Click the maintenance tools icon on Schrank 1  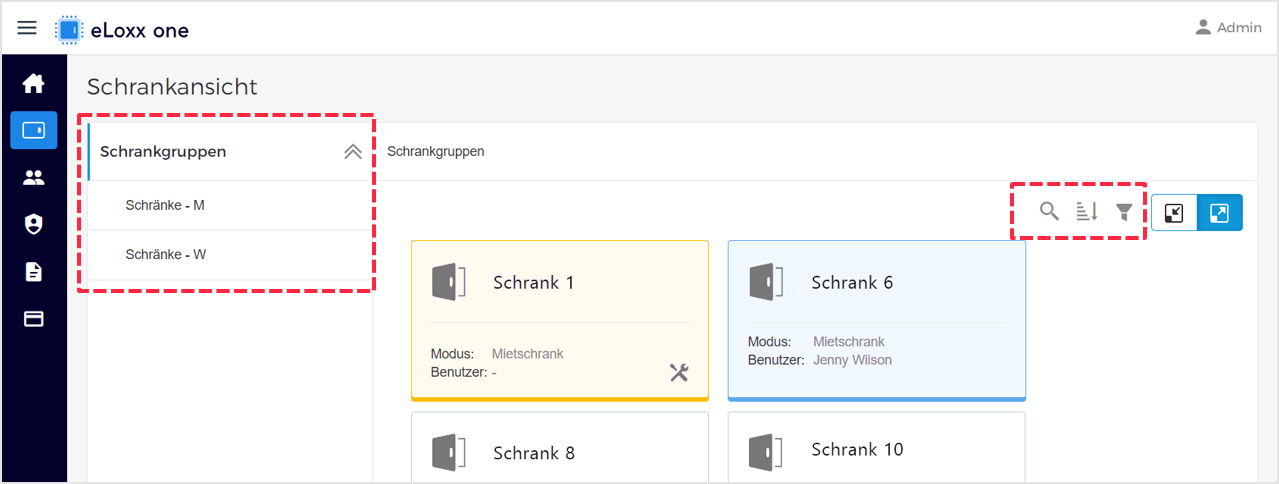[679, 373]
